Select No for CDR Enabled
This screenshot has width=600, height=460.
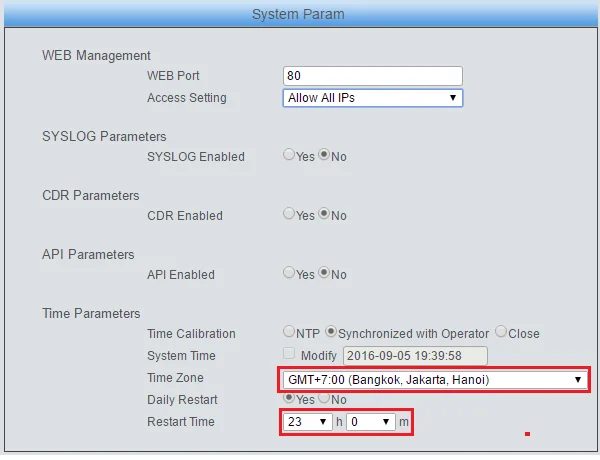324,214
